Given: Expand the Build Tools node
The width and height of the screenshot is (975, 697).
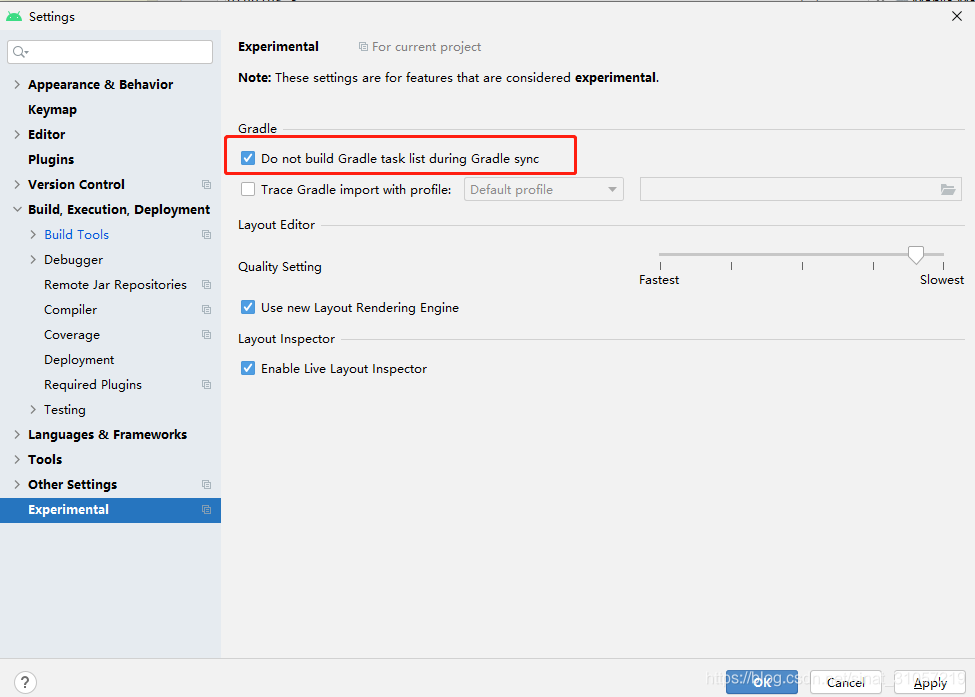Looking at the screenshot, I should [33, 234].
